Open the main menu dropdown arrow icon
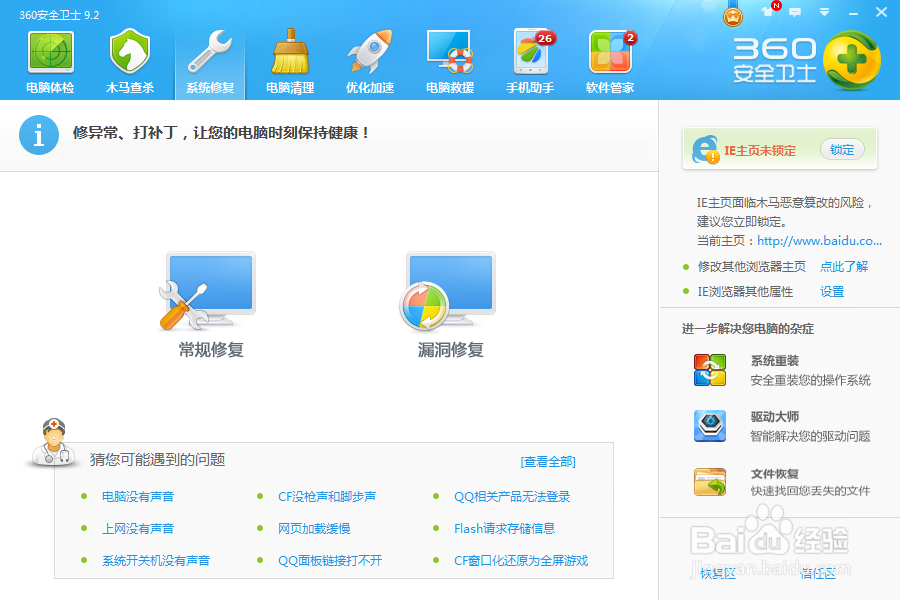The height and width of the screenshot is (600, 900). [x=824, y=12]
